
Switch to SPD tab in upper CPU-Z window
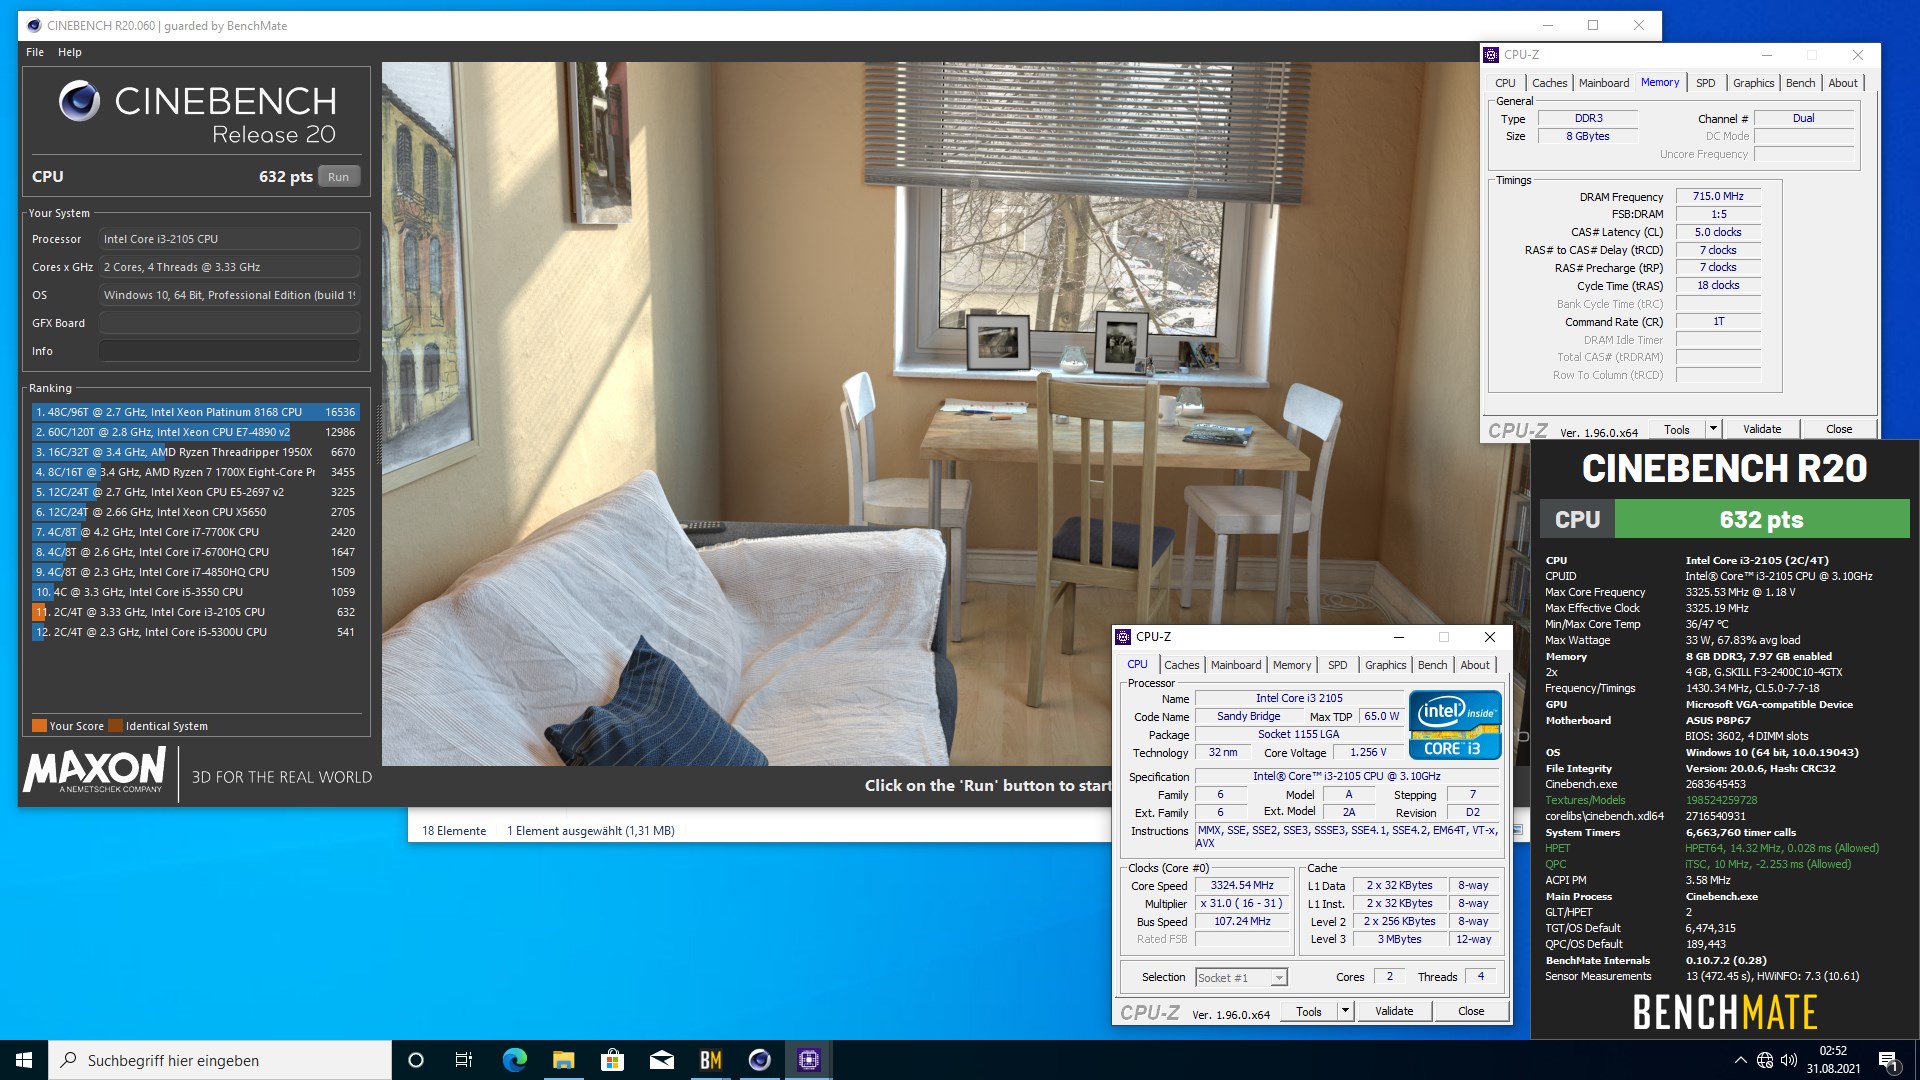1706,83
